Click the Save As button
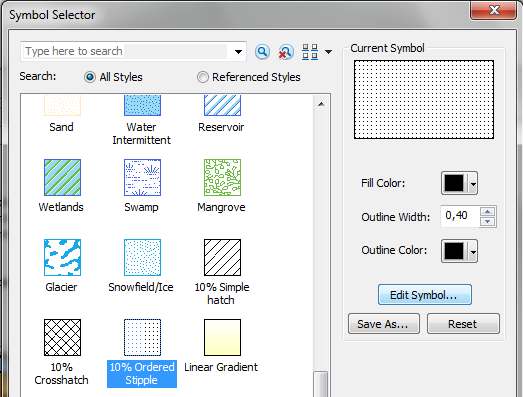523x397 pixels. click(384, 324)
